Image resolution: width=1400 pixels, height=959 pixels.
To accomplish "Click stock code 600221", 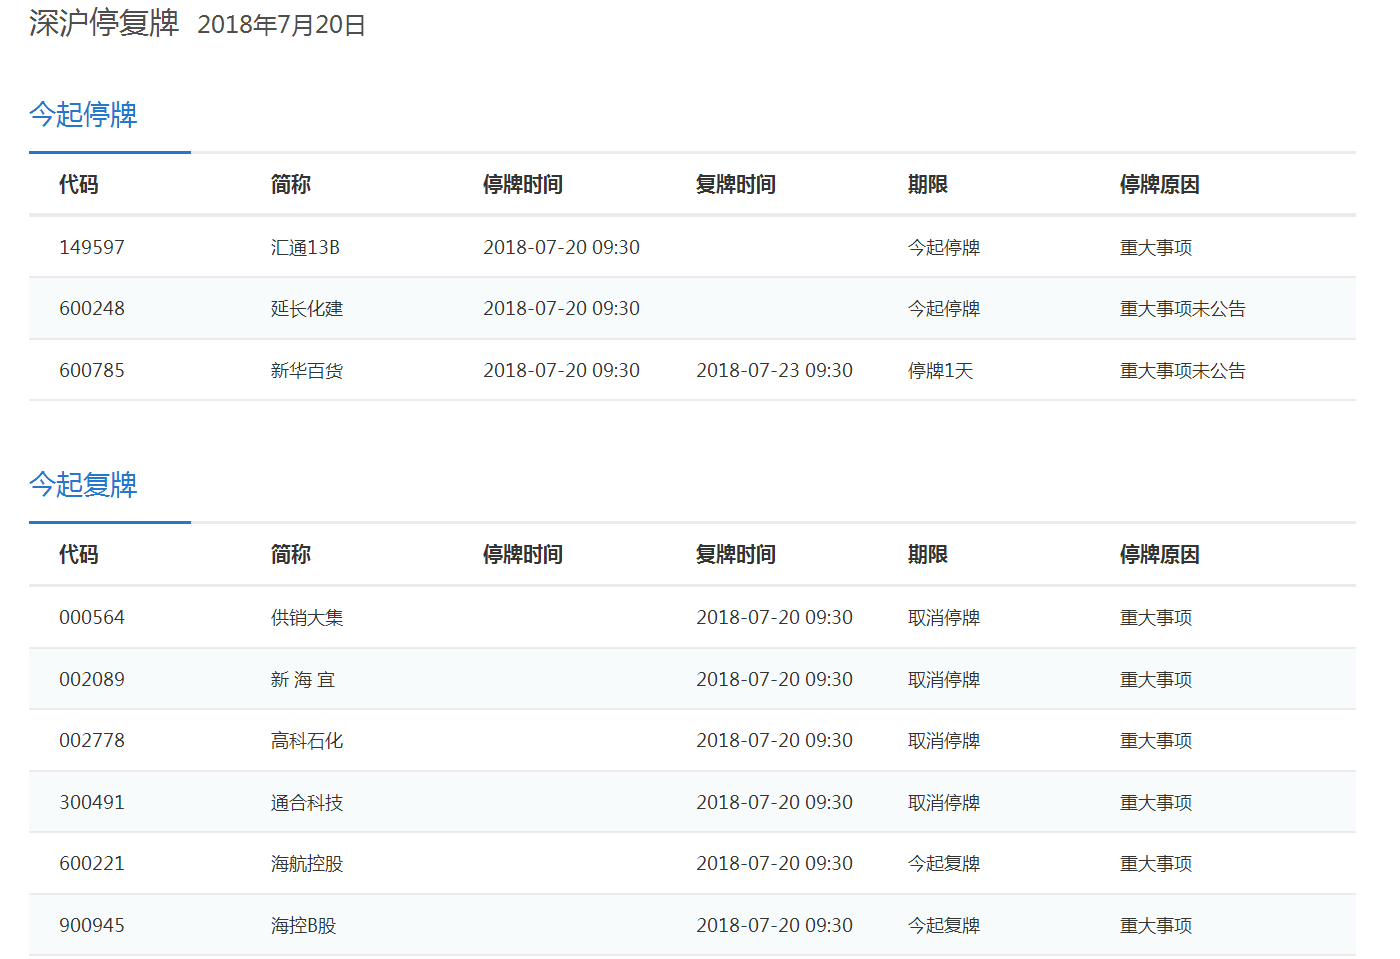I will [x=92, y=864].
